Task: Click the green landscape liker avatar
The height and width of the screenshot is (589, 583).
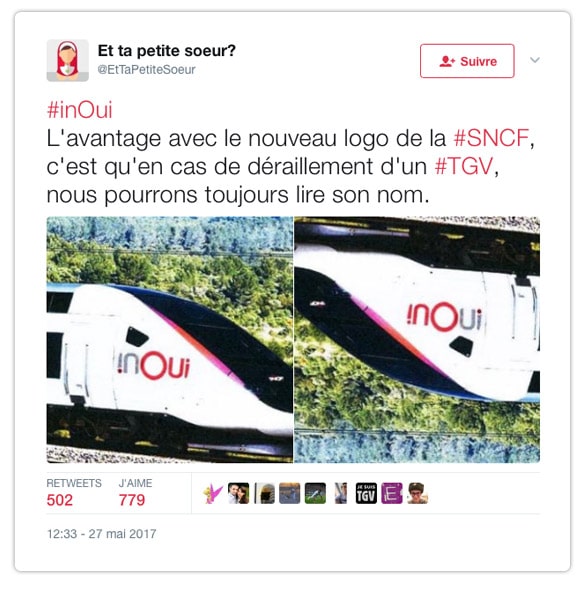Action: tap(315, 493)
